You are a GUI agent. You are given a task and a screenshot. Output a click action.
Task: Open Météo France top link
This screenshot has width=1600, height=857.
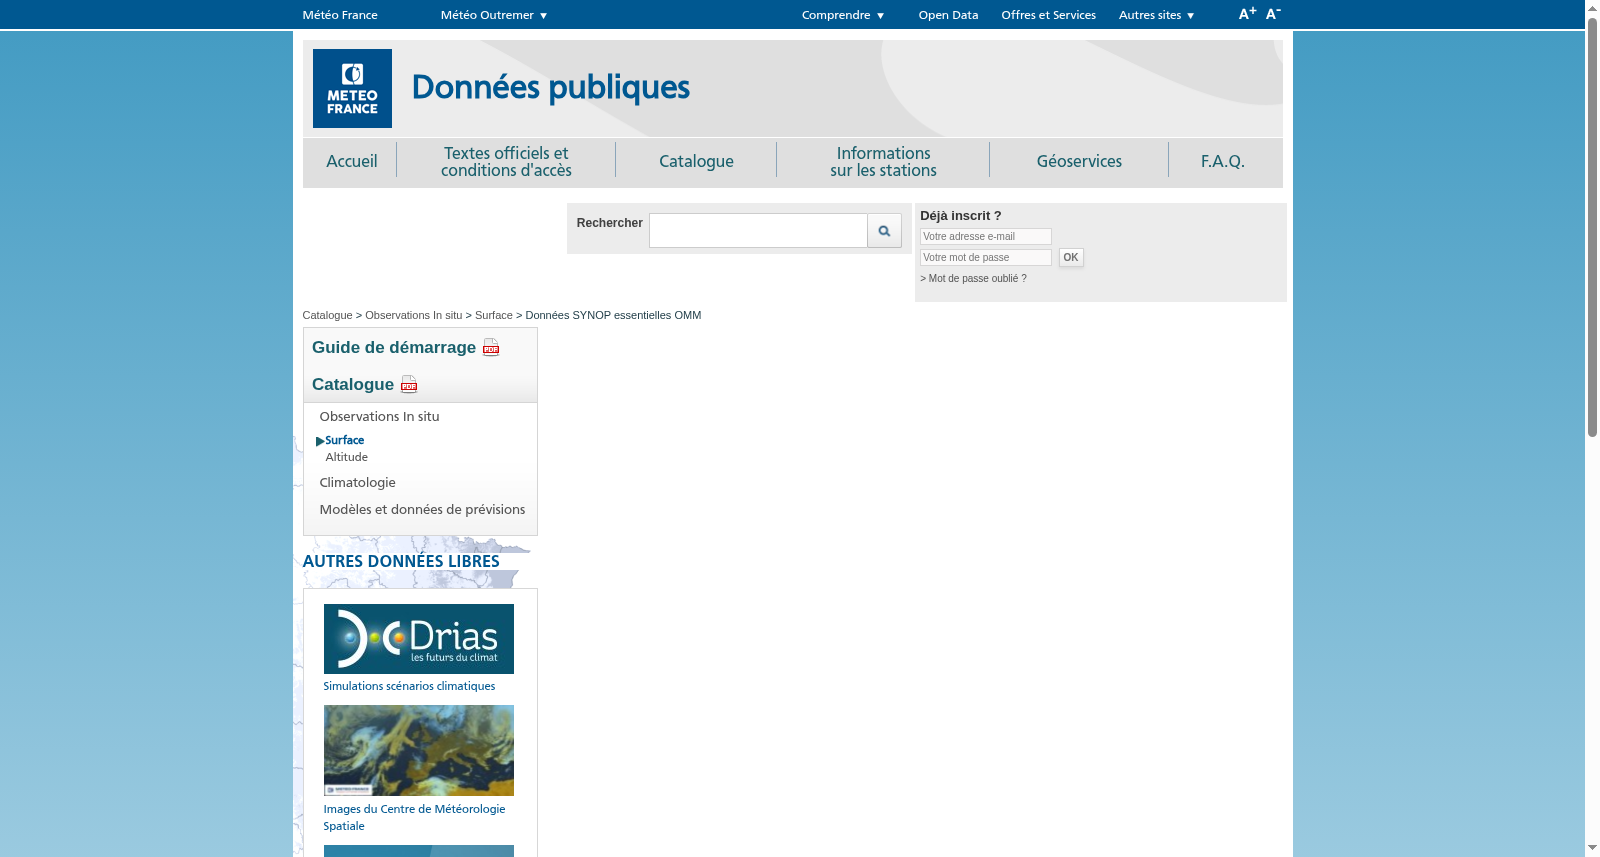[x=340, y=15]
